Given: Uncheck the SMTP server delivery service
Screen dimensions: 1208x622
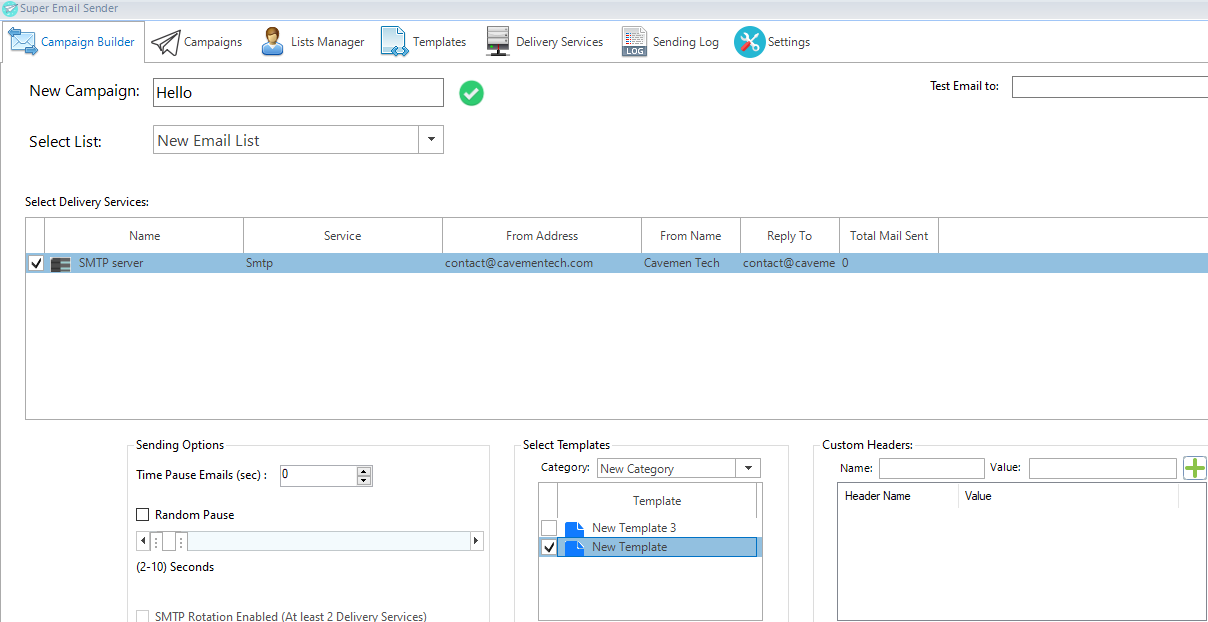Looking at the screenshot, I should pos(35,263).
